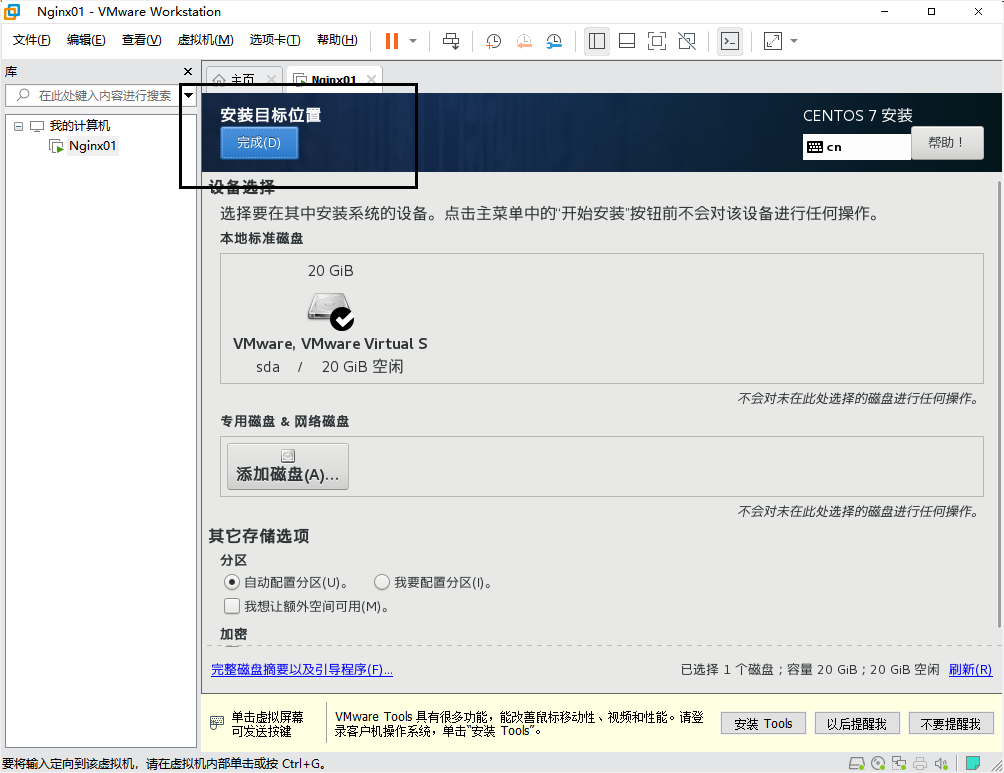The image size is (1004, 773).
Task: Collapse the 我的计算机 tree node
Action: click(19, 126)
